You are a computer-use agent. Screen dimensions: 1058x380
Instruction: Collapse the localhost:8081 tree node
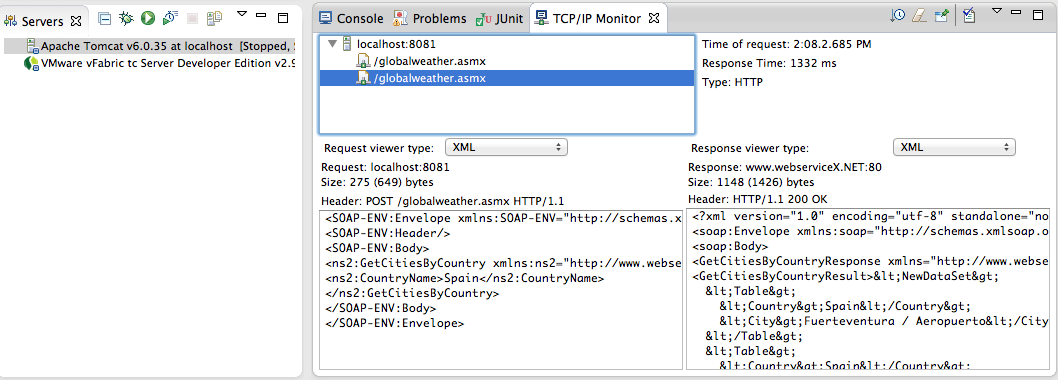331,44
